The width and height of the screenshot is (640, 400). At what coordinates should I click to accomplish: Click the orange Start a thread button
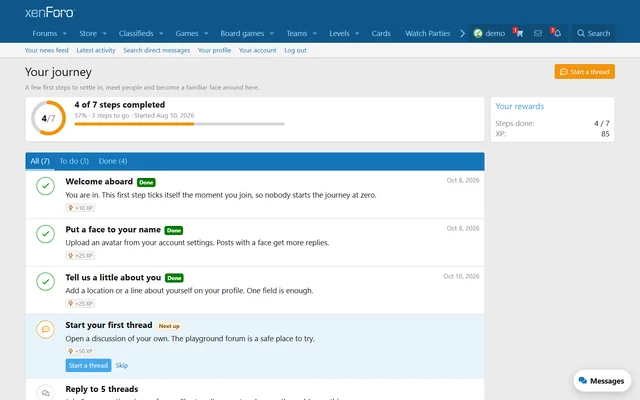click(584, 72)
